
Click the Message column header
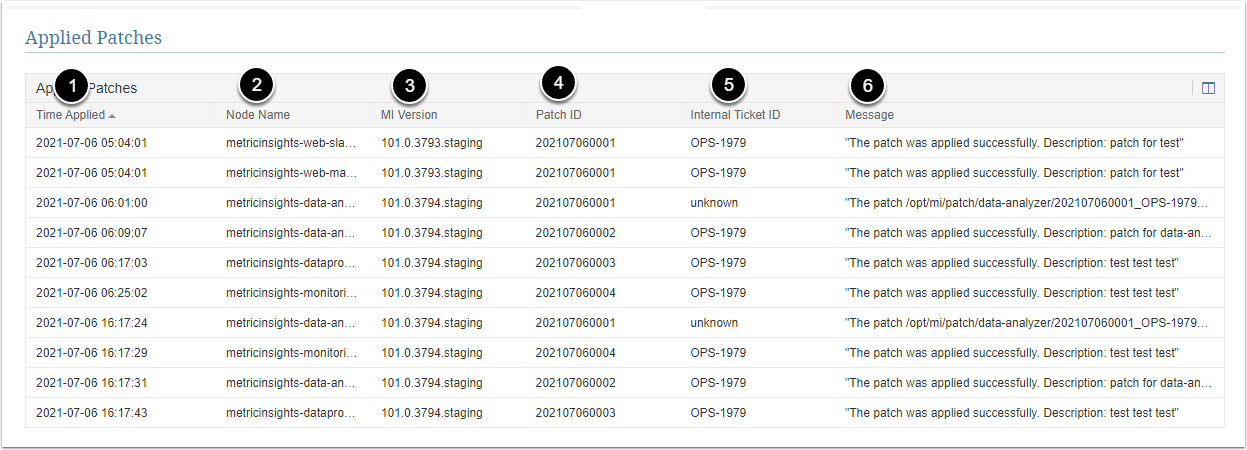coord(869,115)
